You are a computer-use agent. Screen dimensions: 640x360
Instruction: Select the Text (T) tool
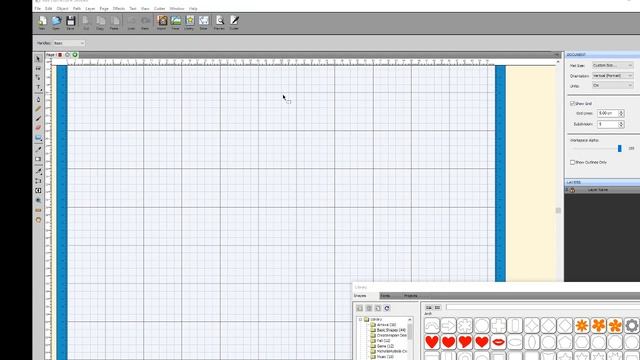(38, 87)
